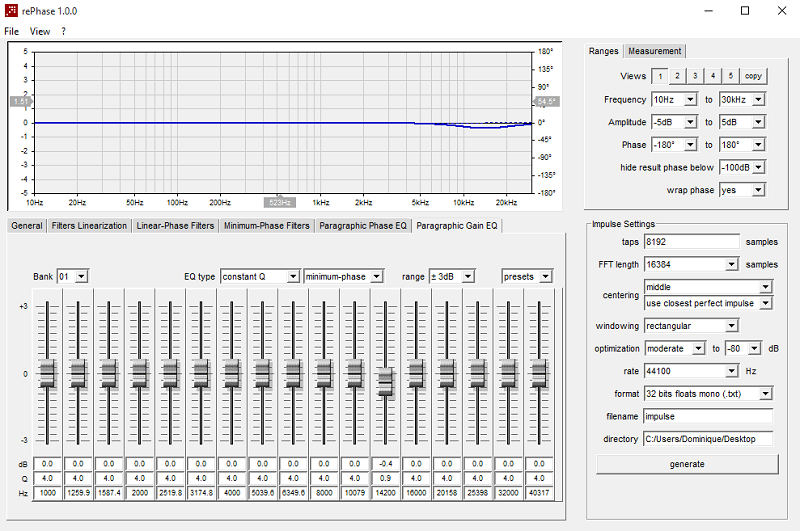Click the 14200 Hz gain slider handle
The image size is (800, 531).
386,382
